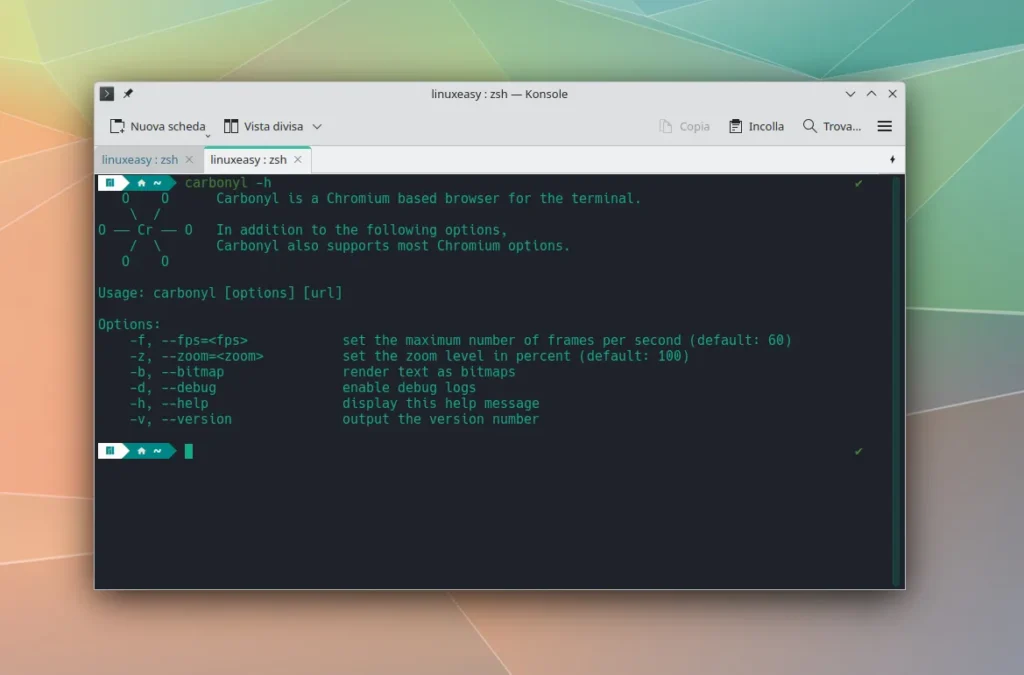Click the terminal cursor at the prompt
The width and height of the screenshot is (1024, 675).
tap(189, 451)
